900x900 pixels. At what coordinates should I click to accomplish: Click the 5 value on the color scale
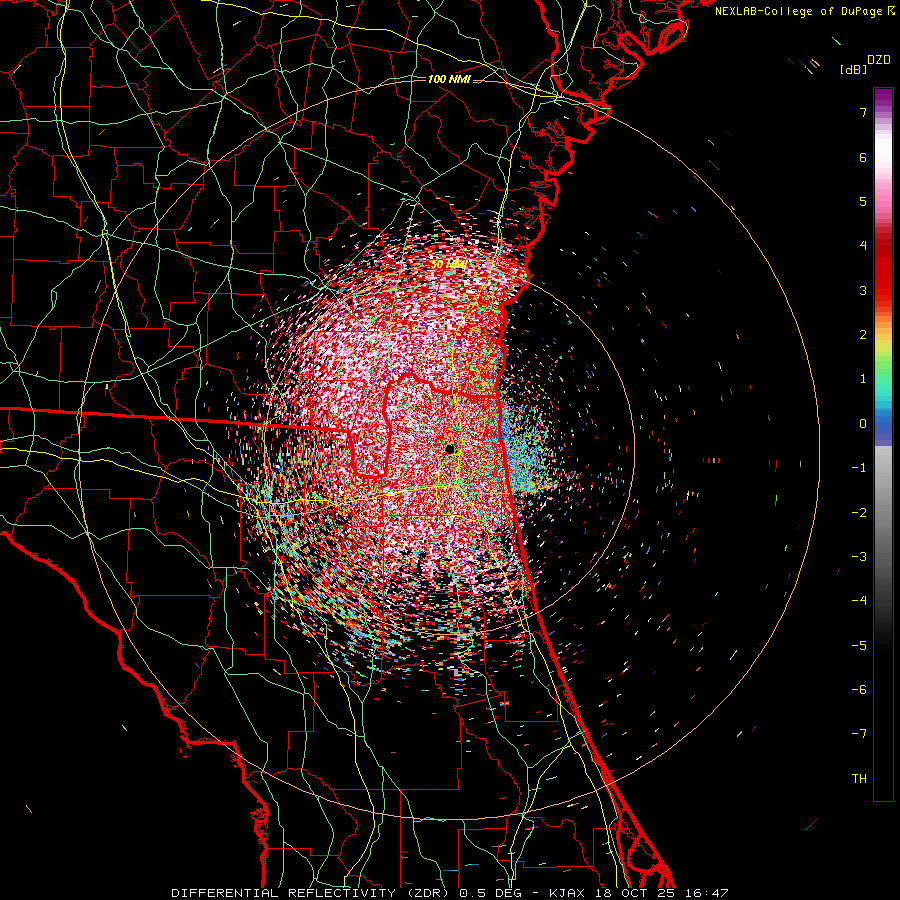[863, 201]
